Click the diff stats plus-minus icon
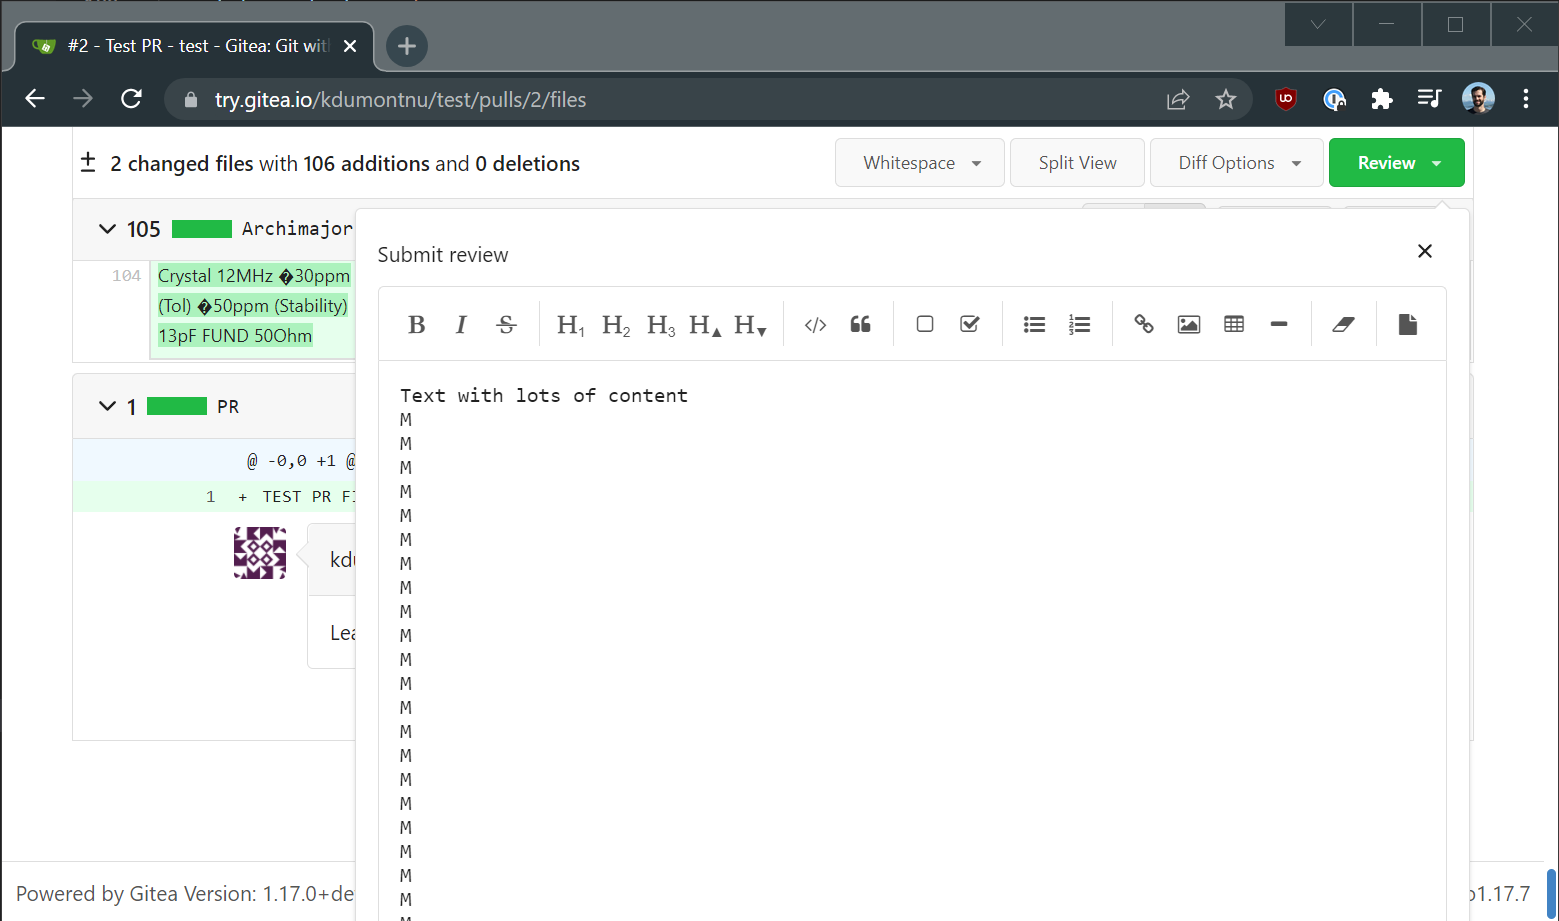Viewport: 1559px width, 921px height. pyautogui.click(x=88, y=162)
